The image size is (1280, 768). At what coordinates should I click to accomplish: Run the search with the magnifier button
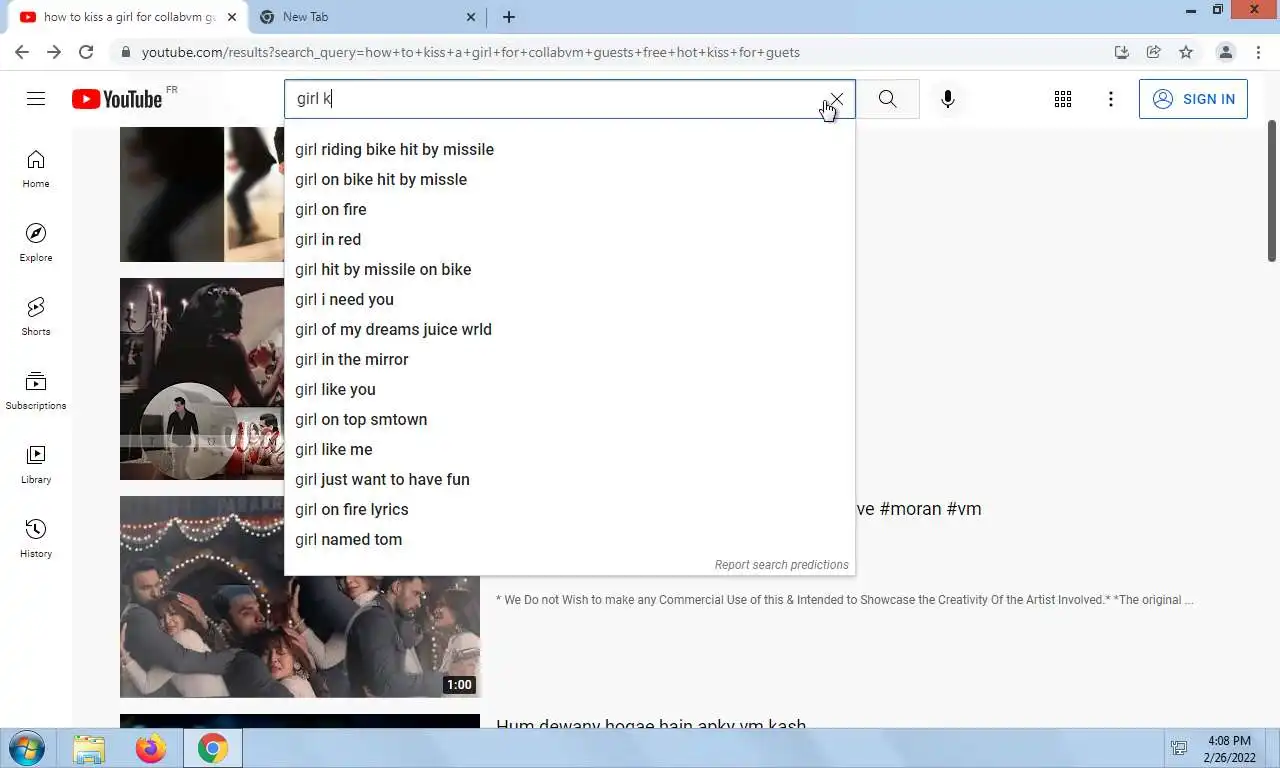[887, 99]
